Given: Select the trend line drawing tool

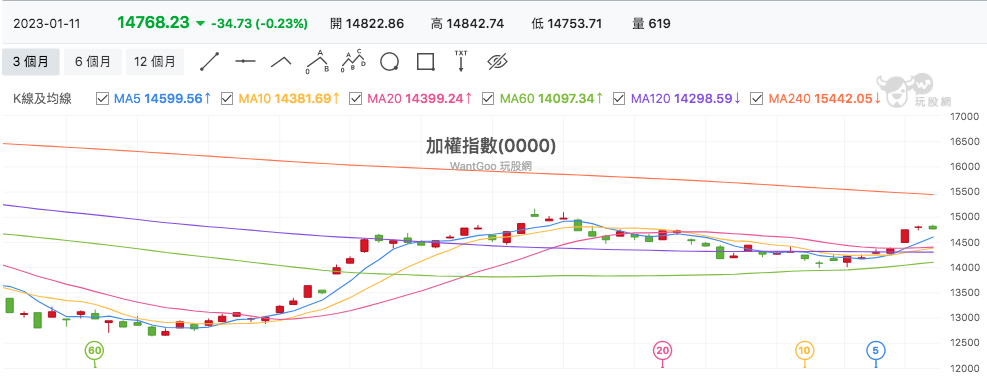Looking at the screenshot, I should [209, 62].
